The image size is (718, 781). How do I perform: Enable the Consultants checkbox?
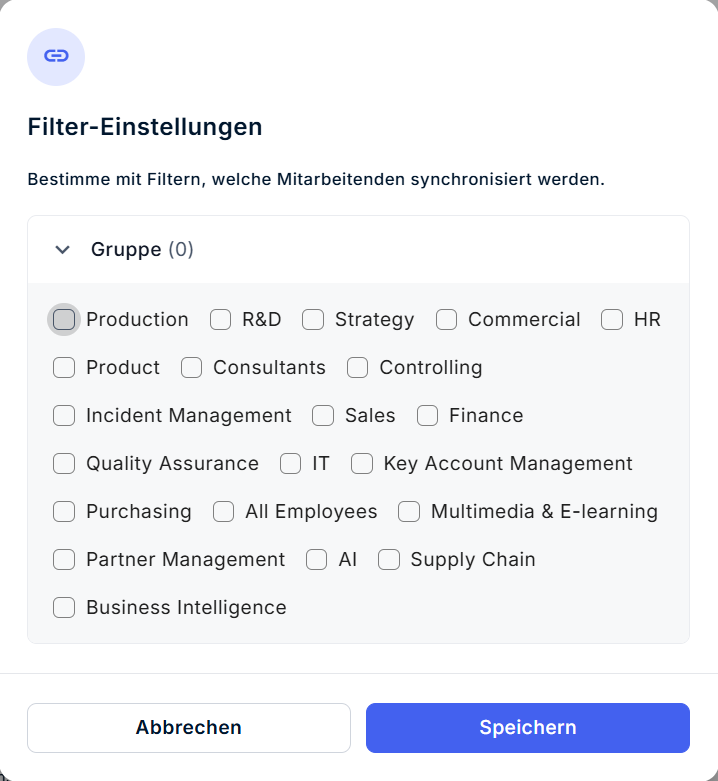[192, 368]
